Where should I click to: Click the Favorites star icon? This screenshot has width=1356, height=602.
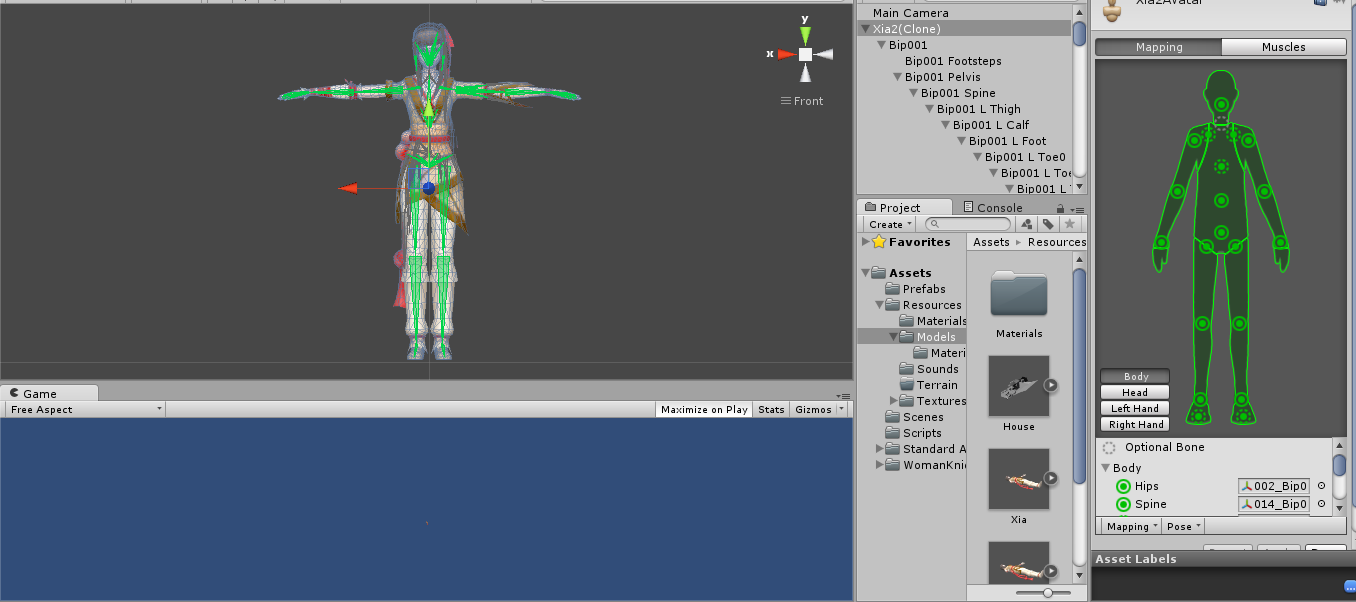click(x=879, y=242)
